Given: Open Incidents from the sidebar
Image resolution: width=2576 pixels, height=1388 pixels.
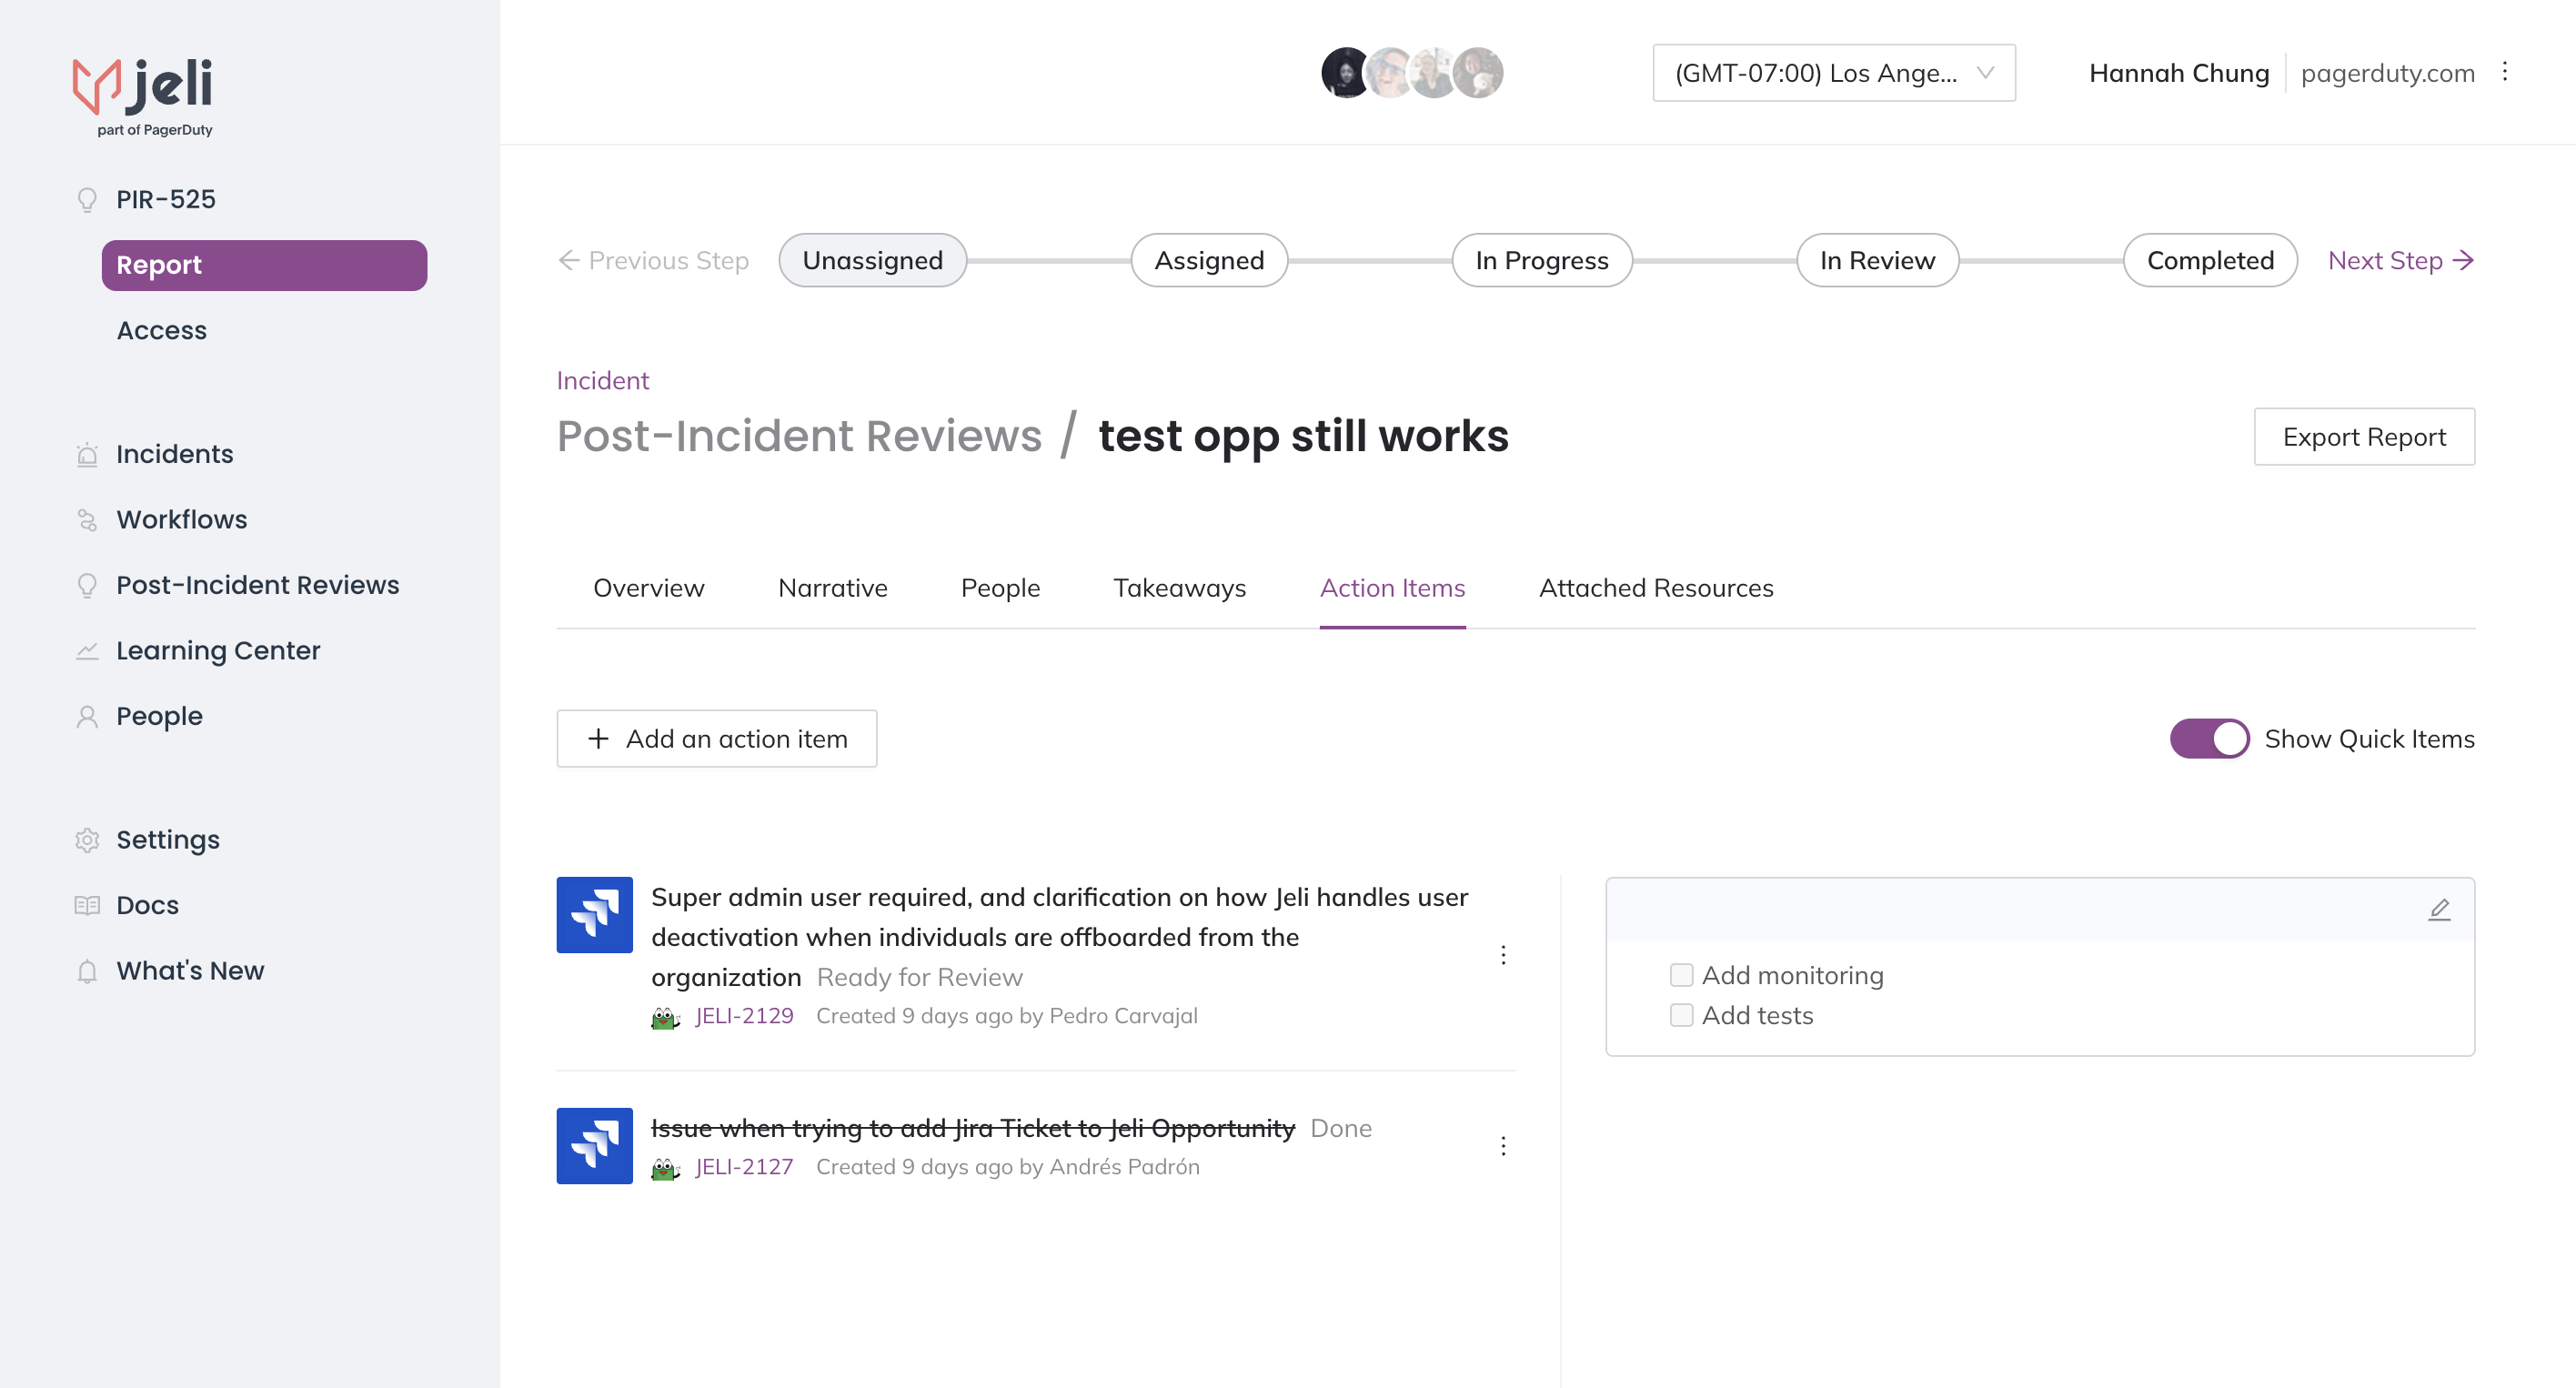Looking at the screenshot, I should (x=174, y=454).
